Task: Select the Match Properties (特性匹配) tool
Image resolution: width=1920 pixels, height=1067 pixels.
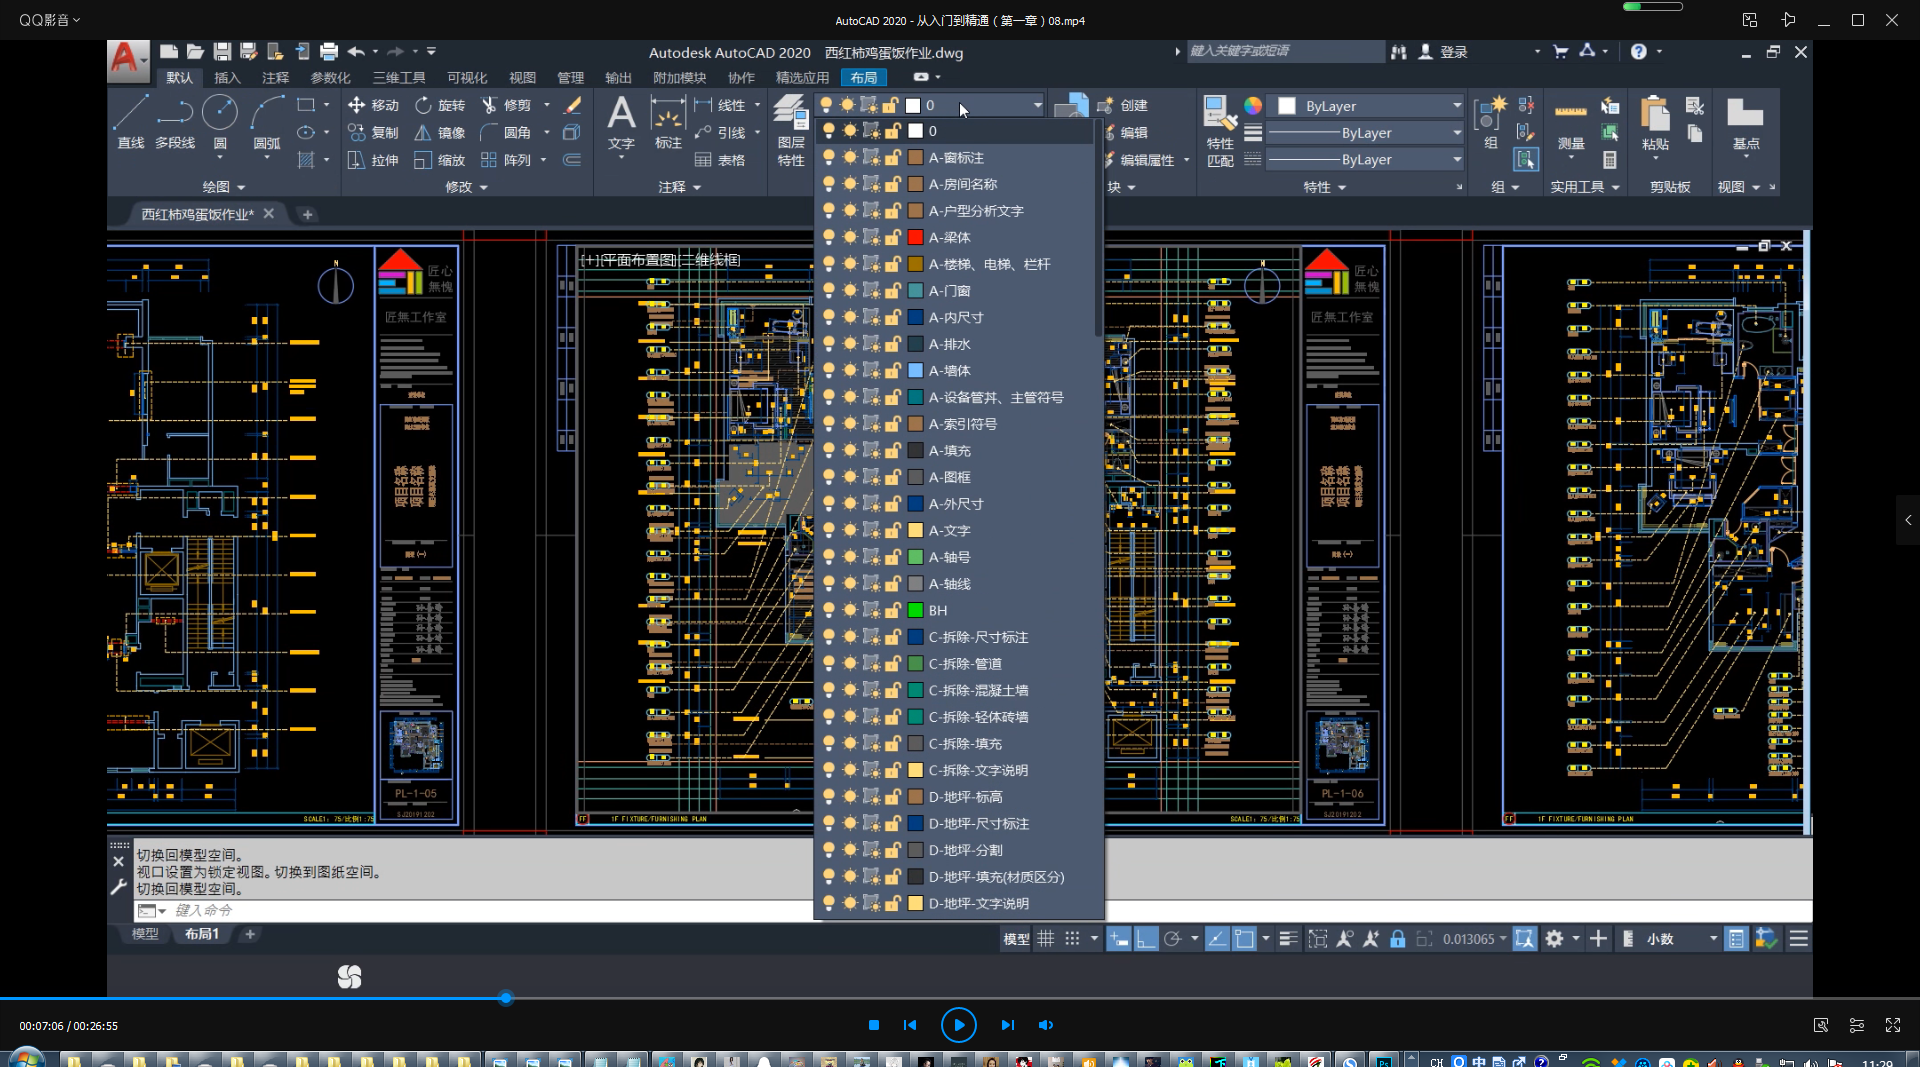Action: (1220, 131)
